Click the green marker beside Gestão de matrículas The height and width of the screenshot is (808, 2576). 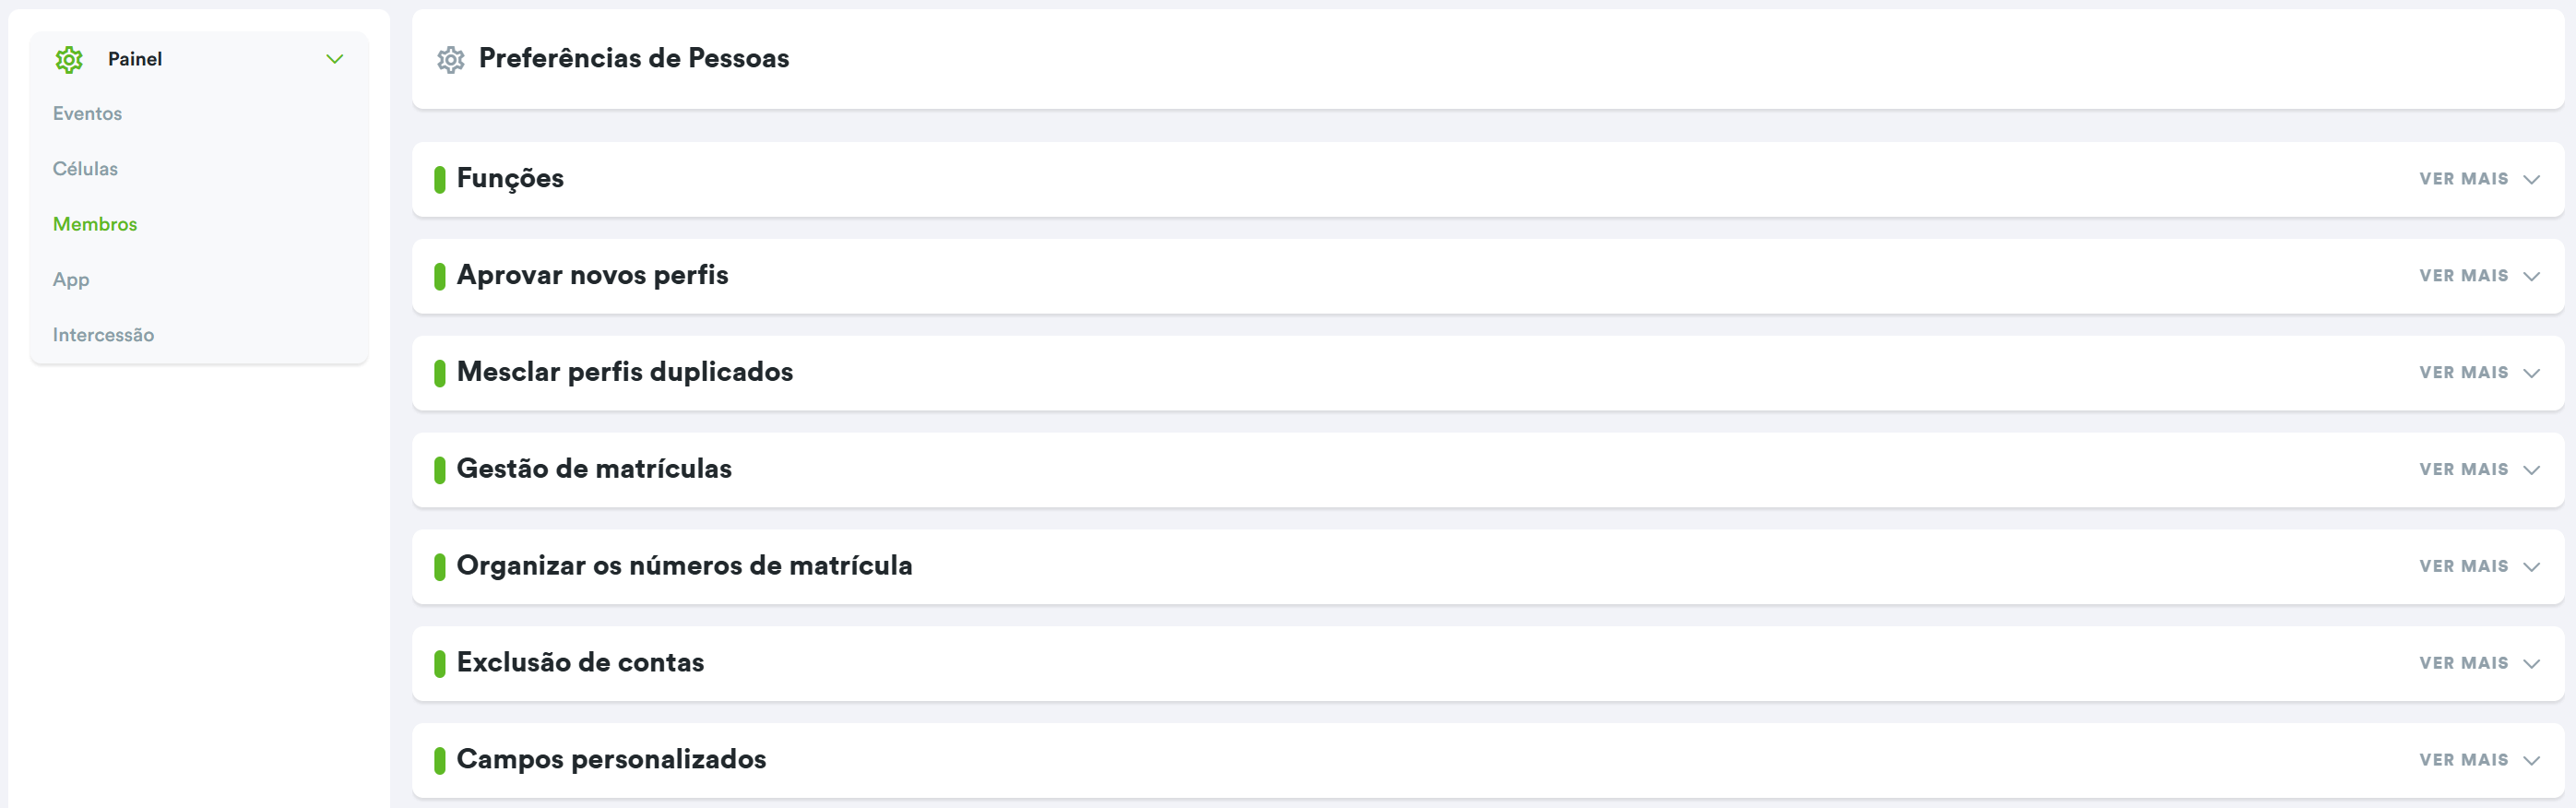click(439, 470)
